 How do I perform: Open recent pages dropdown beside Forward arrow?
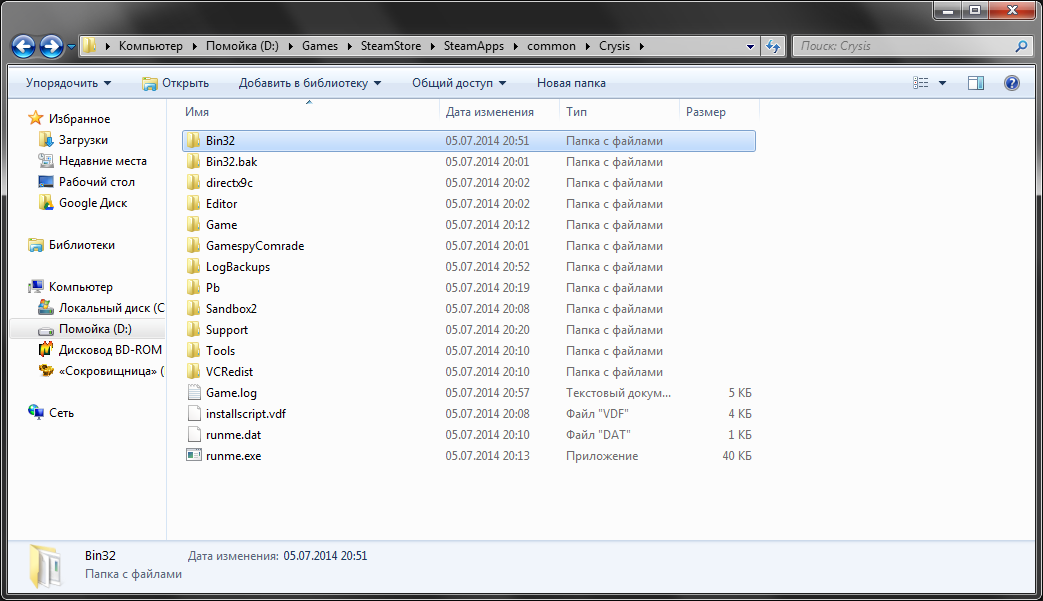(x=71, y=47)
